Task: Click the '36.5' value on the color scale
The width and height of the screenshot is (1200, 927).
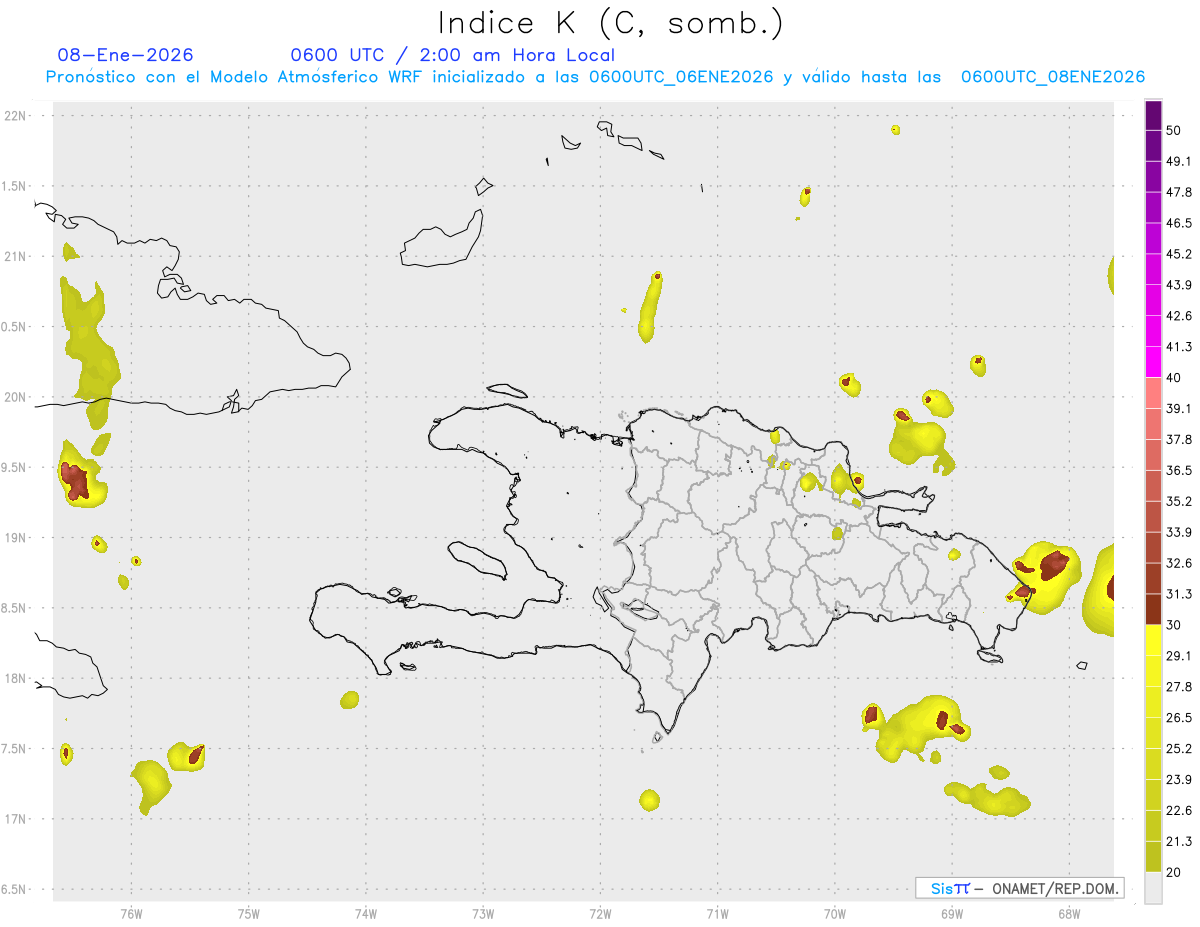Action: point(1179,470)
